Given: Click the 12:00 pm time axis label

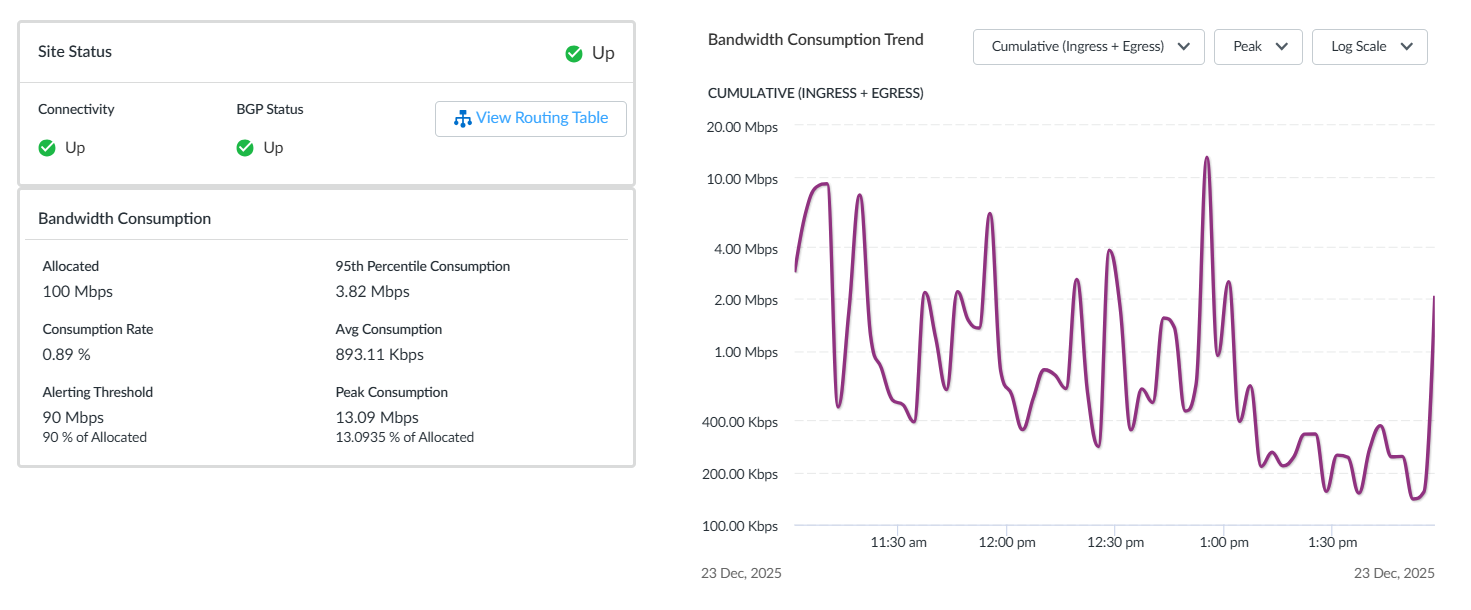Looking at the screenshot, I should point(1006,543).
